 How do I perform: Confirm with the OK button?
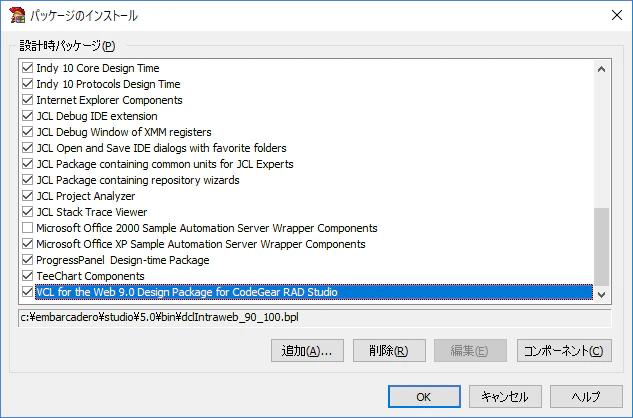(424, 397)
